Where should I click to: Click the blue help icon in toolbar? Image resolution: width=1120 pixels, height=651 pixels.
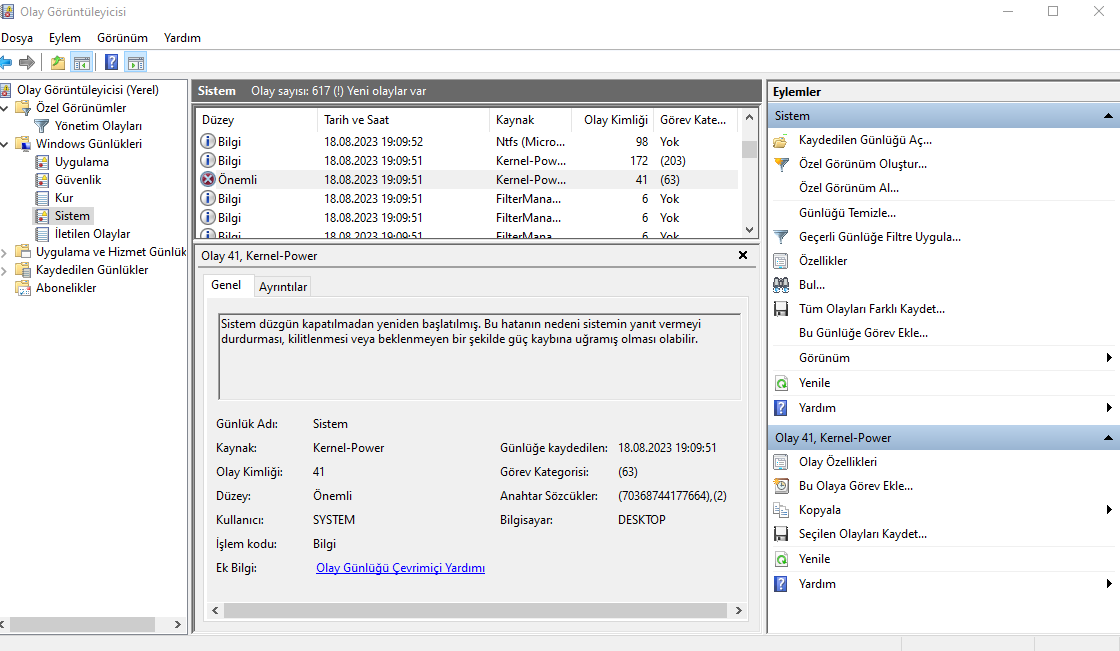[x=111, y=62]
